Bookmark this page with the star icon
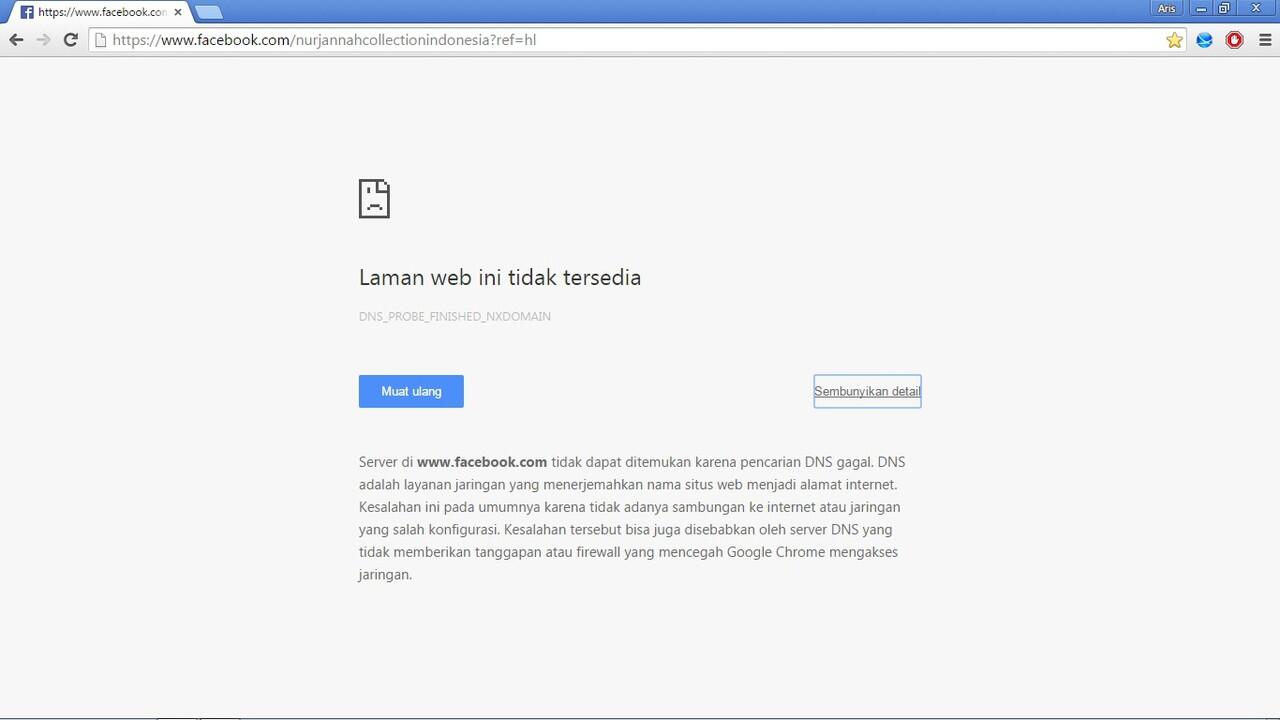 click(x=1174, y=40)
